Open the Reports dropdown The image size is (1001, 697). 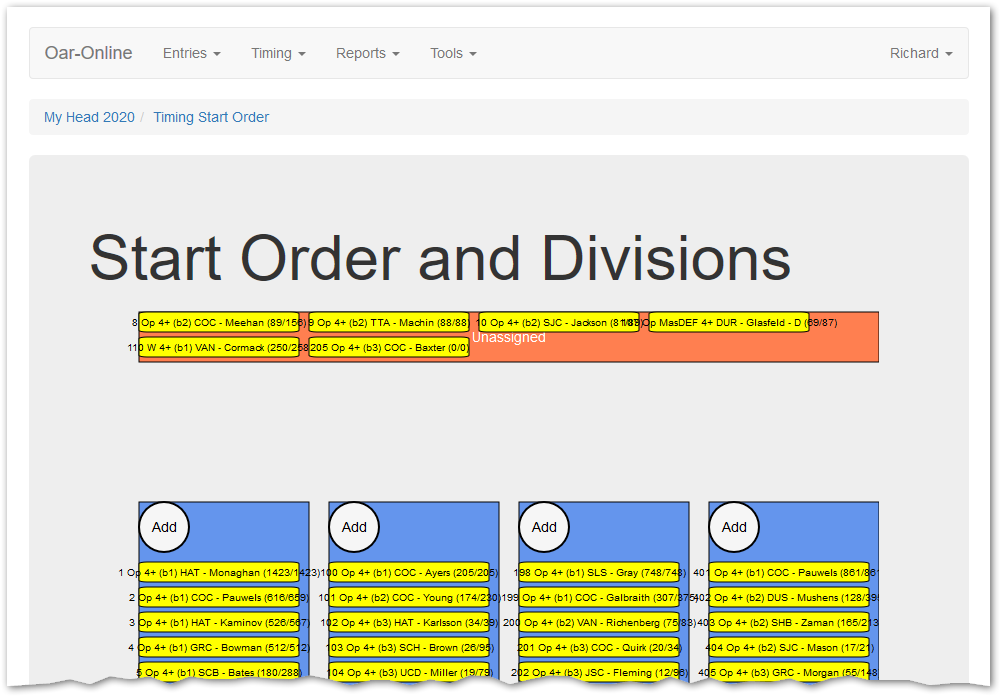pyautogui.click(x=367, y=53)
